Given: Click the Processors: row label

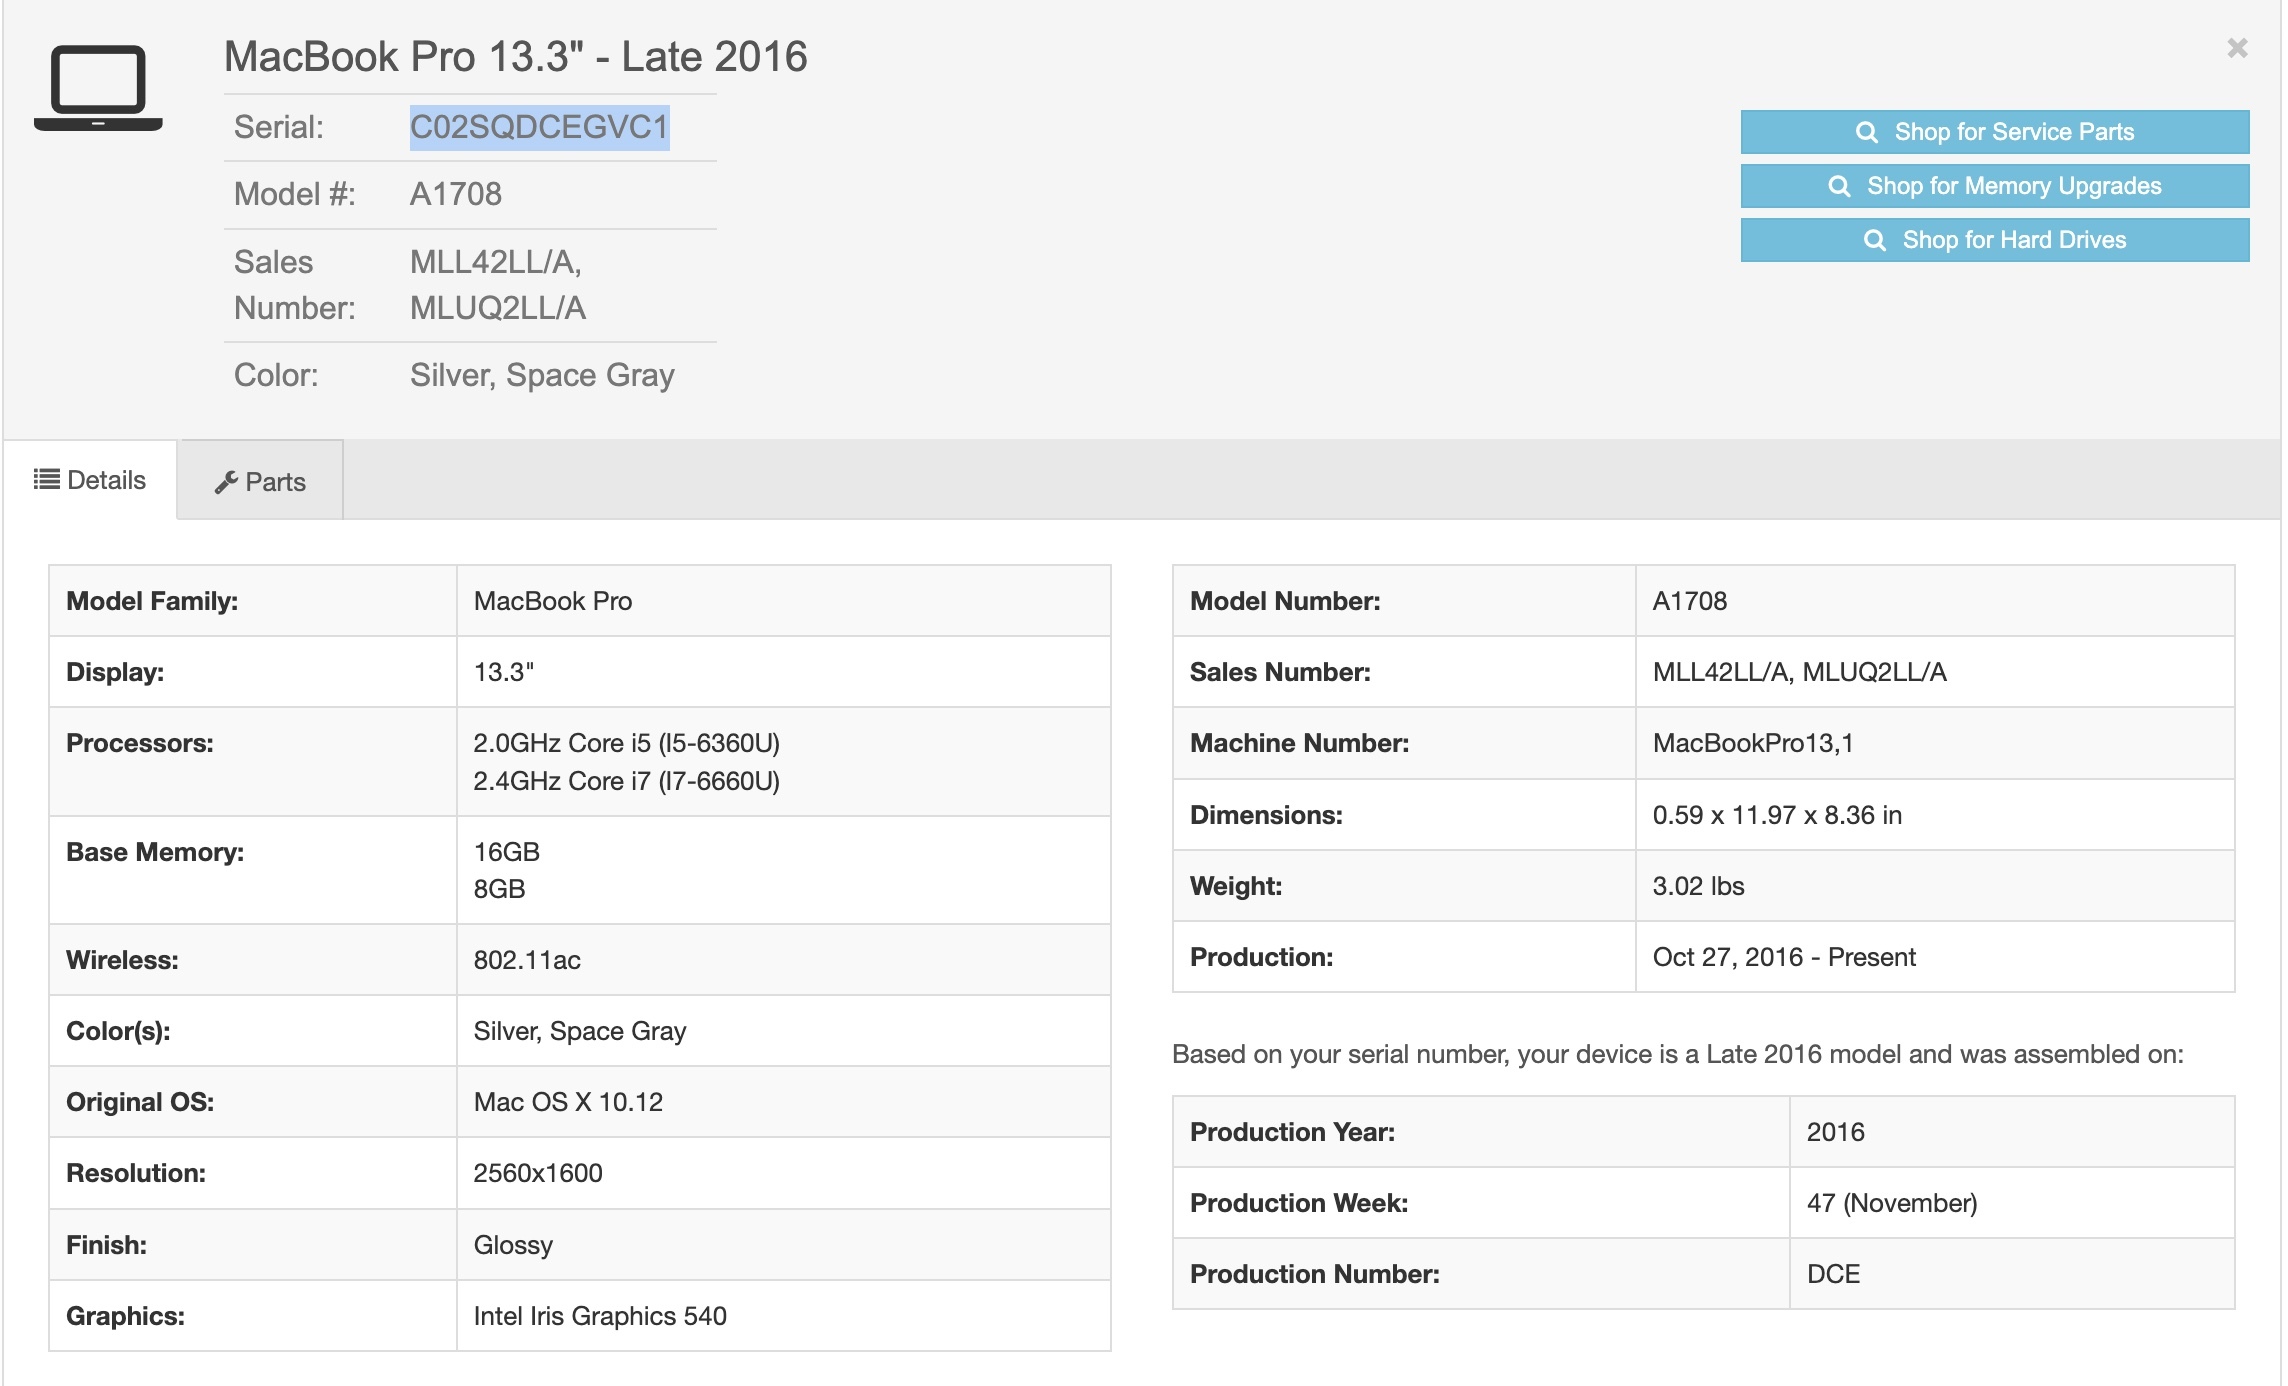Looking at the screenshot, I should (140, 743).
